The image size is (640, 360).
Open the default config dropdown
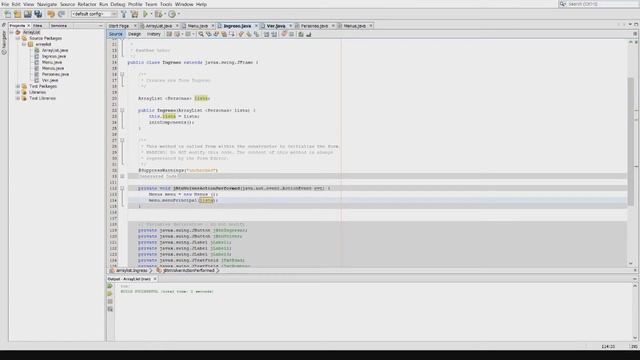(94, 14)
